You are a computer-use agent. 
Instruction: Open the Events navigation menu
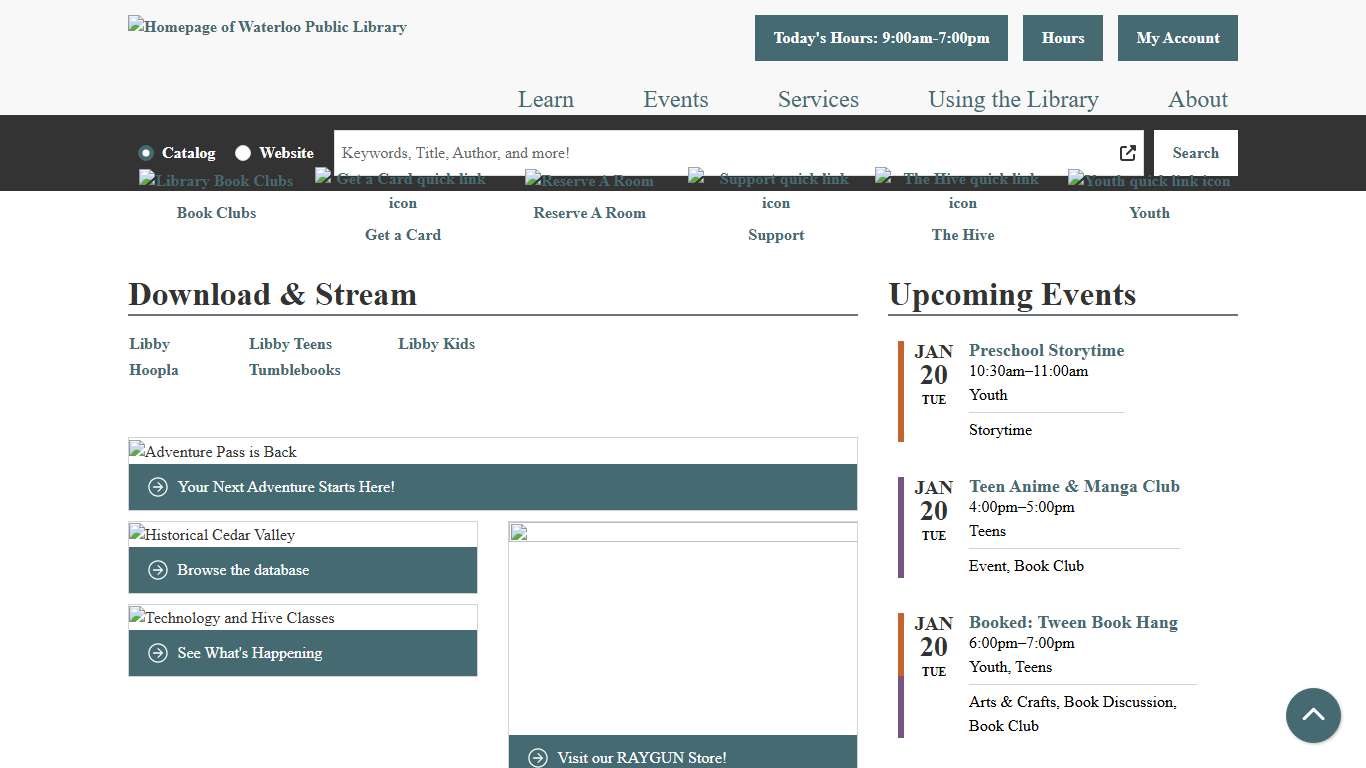point(675,99)
